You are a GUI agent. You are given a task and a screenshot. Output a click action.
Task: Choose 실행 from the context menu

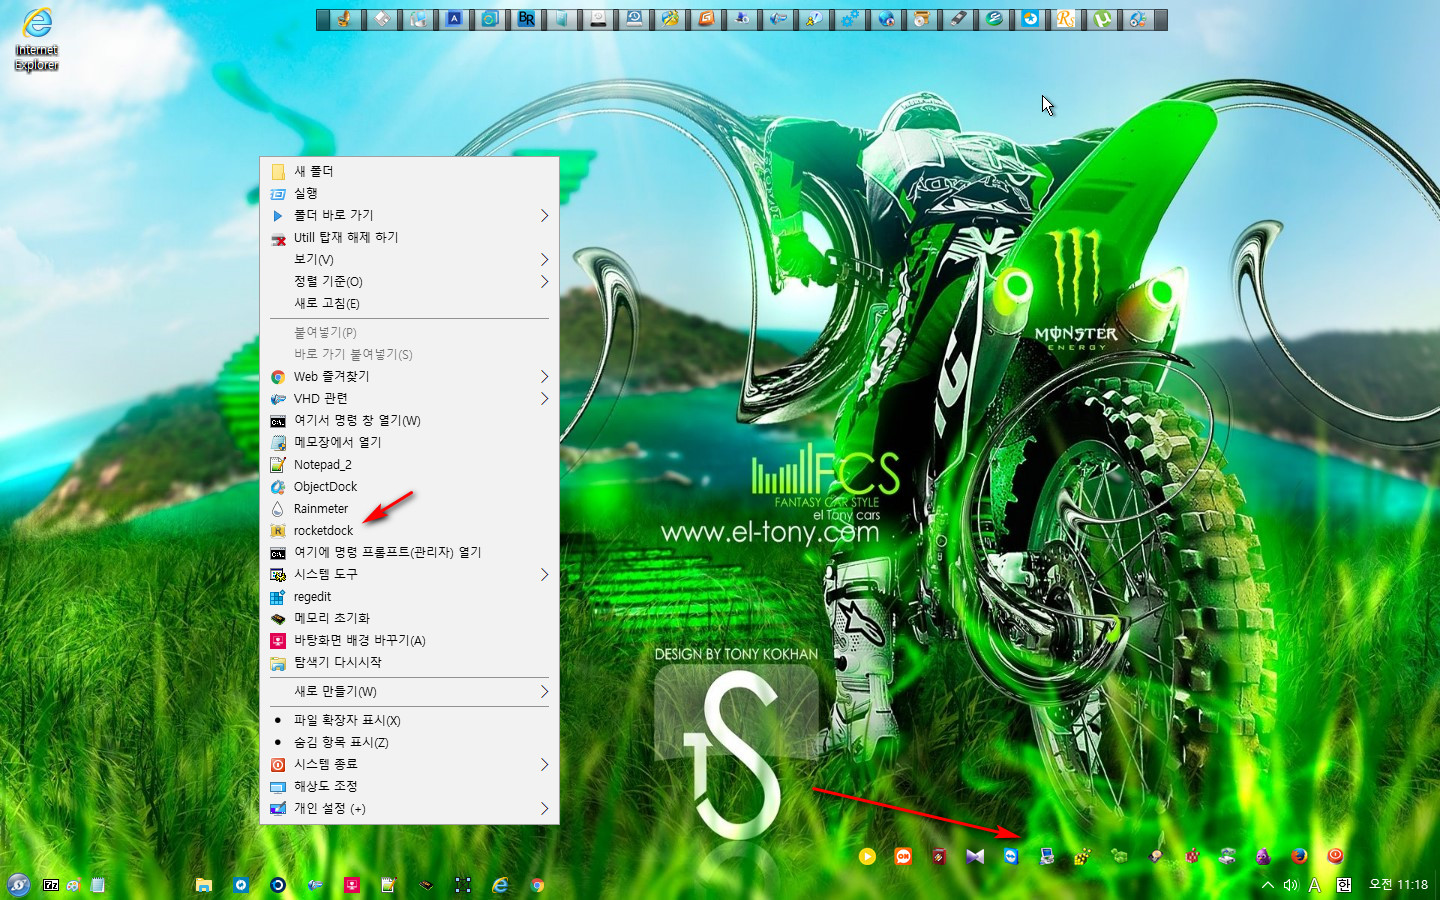(409, 193)
